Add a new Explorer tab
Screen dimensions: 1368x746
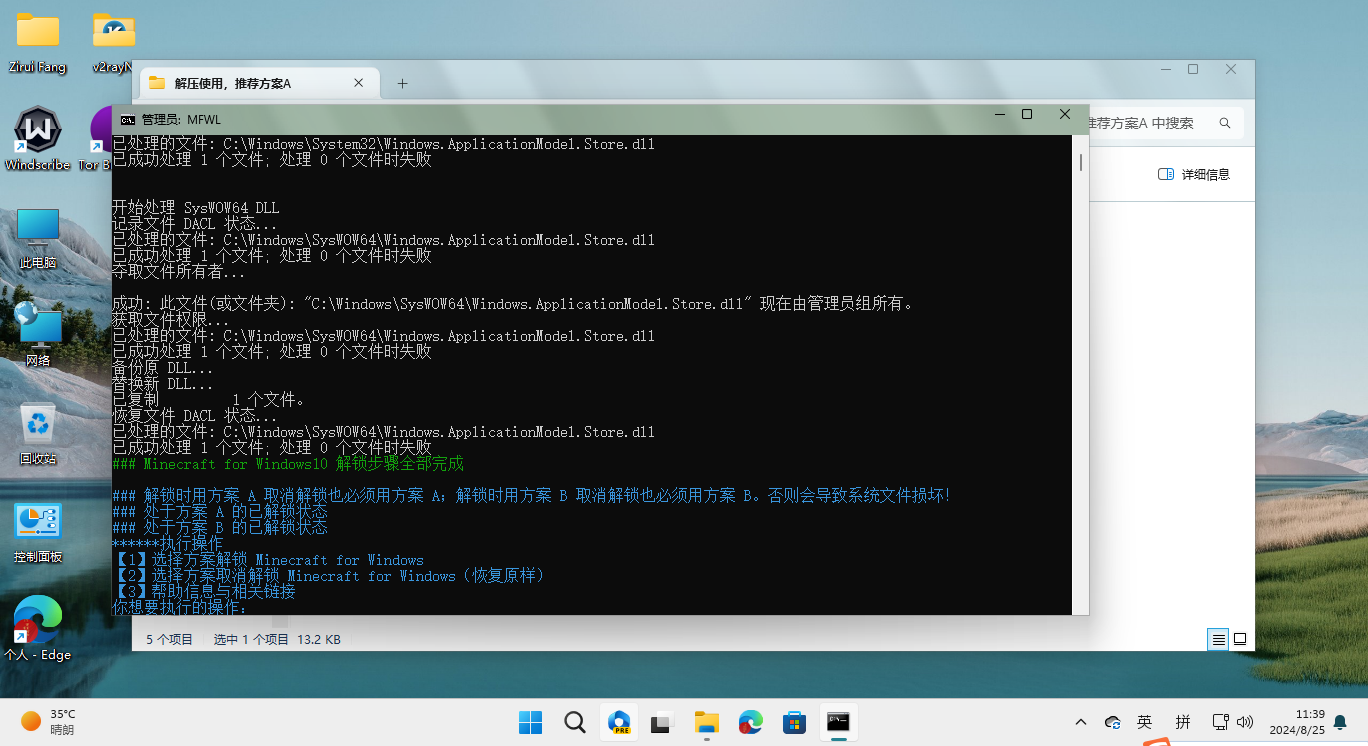402,83
